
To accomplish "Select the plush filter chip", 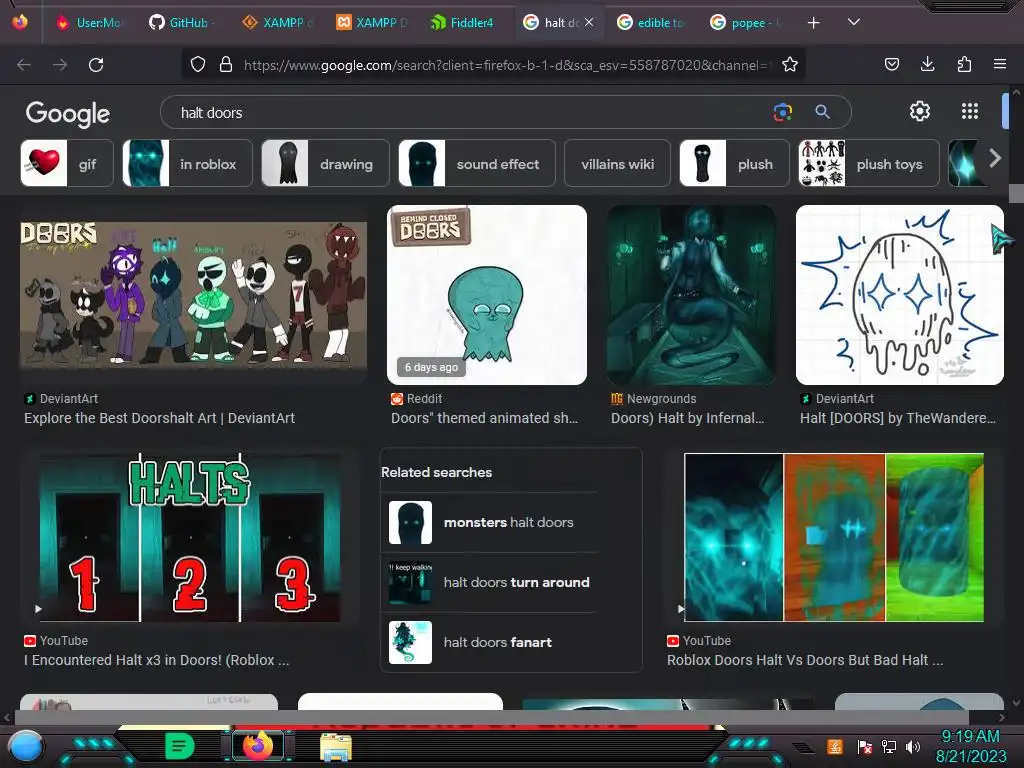I will click(734, 163).
